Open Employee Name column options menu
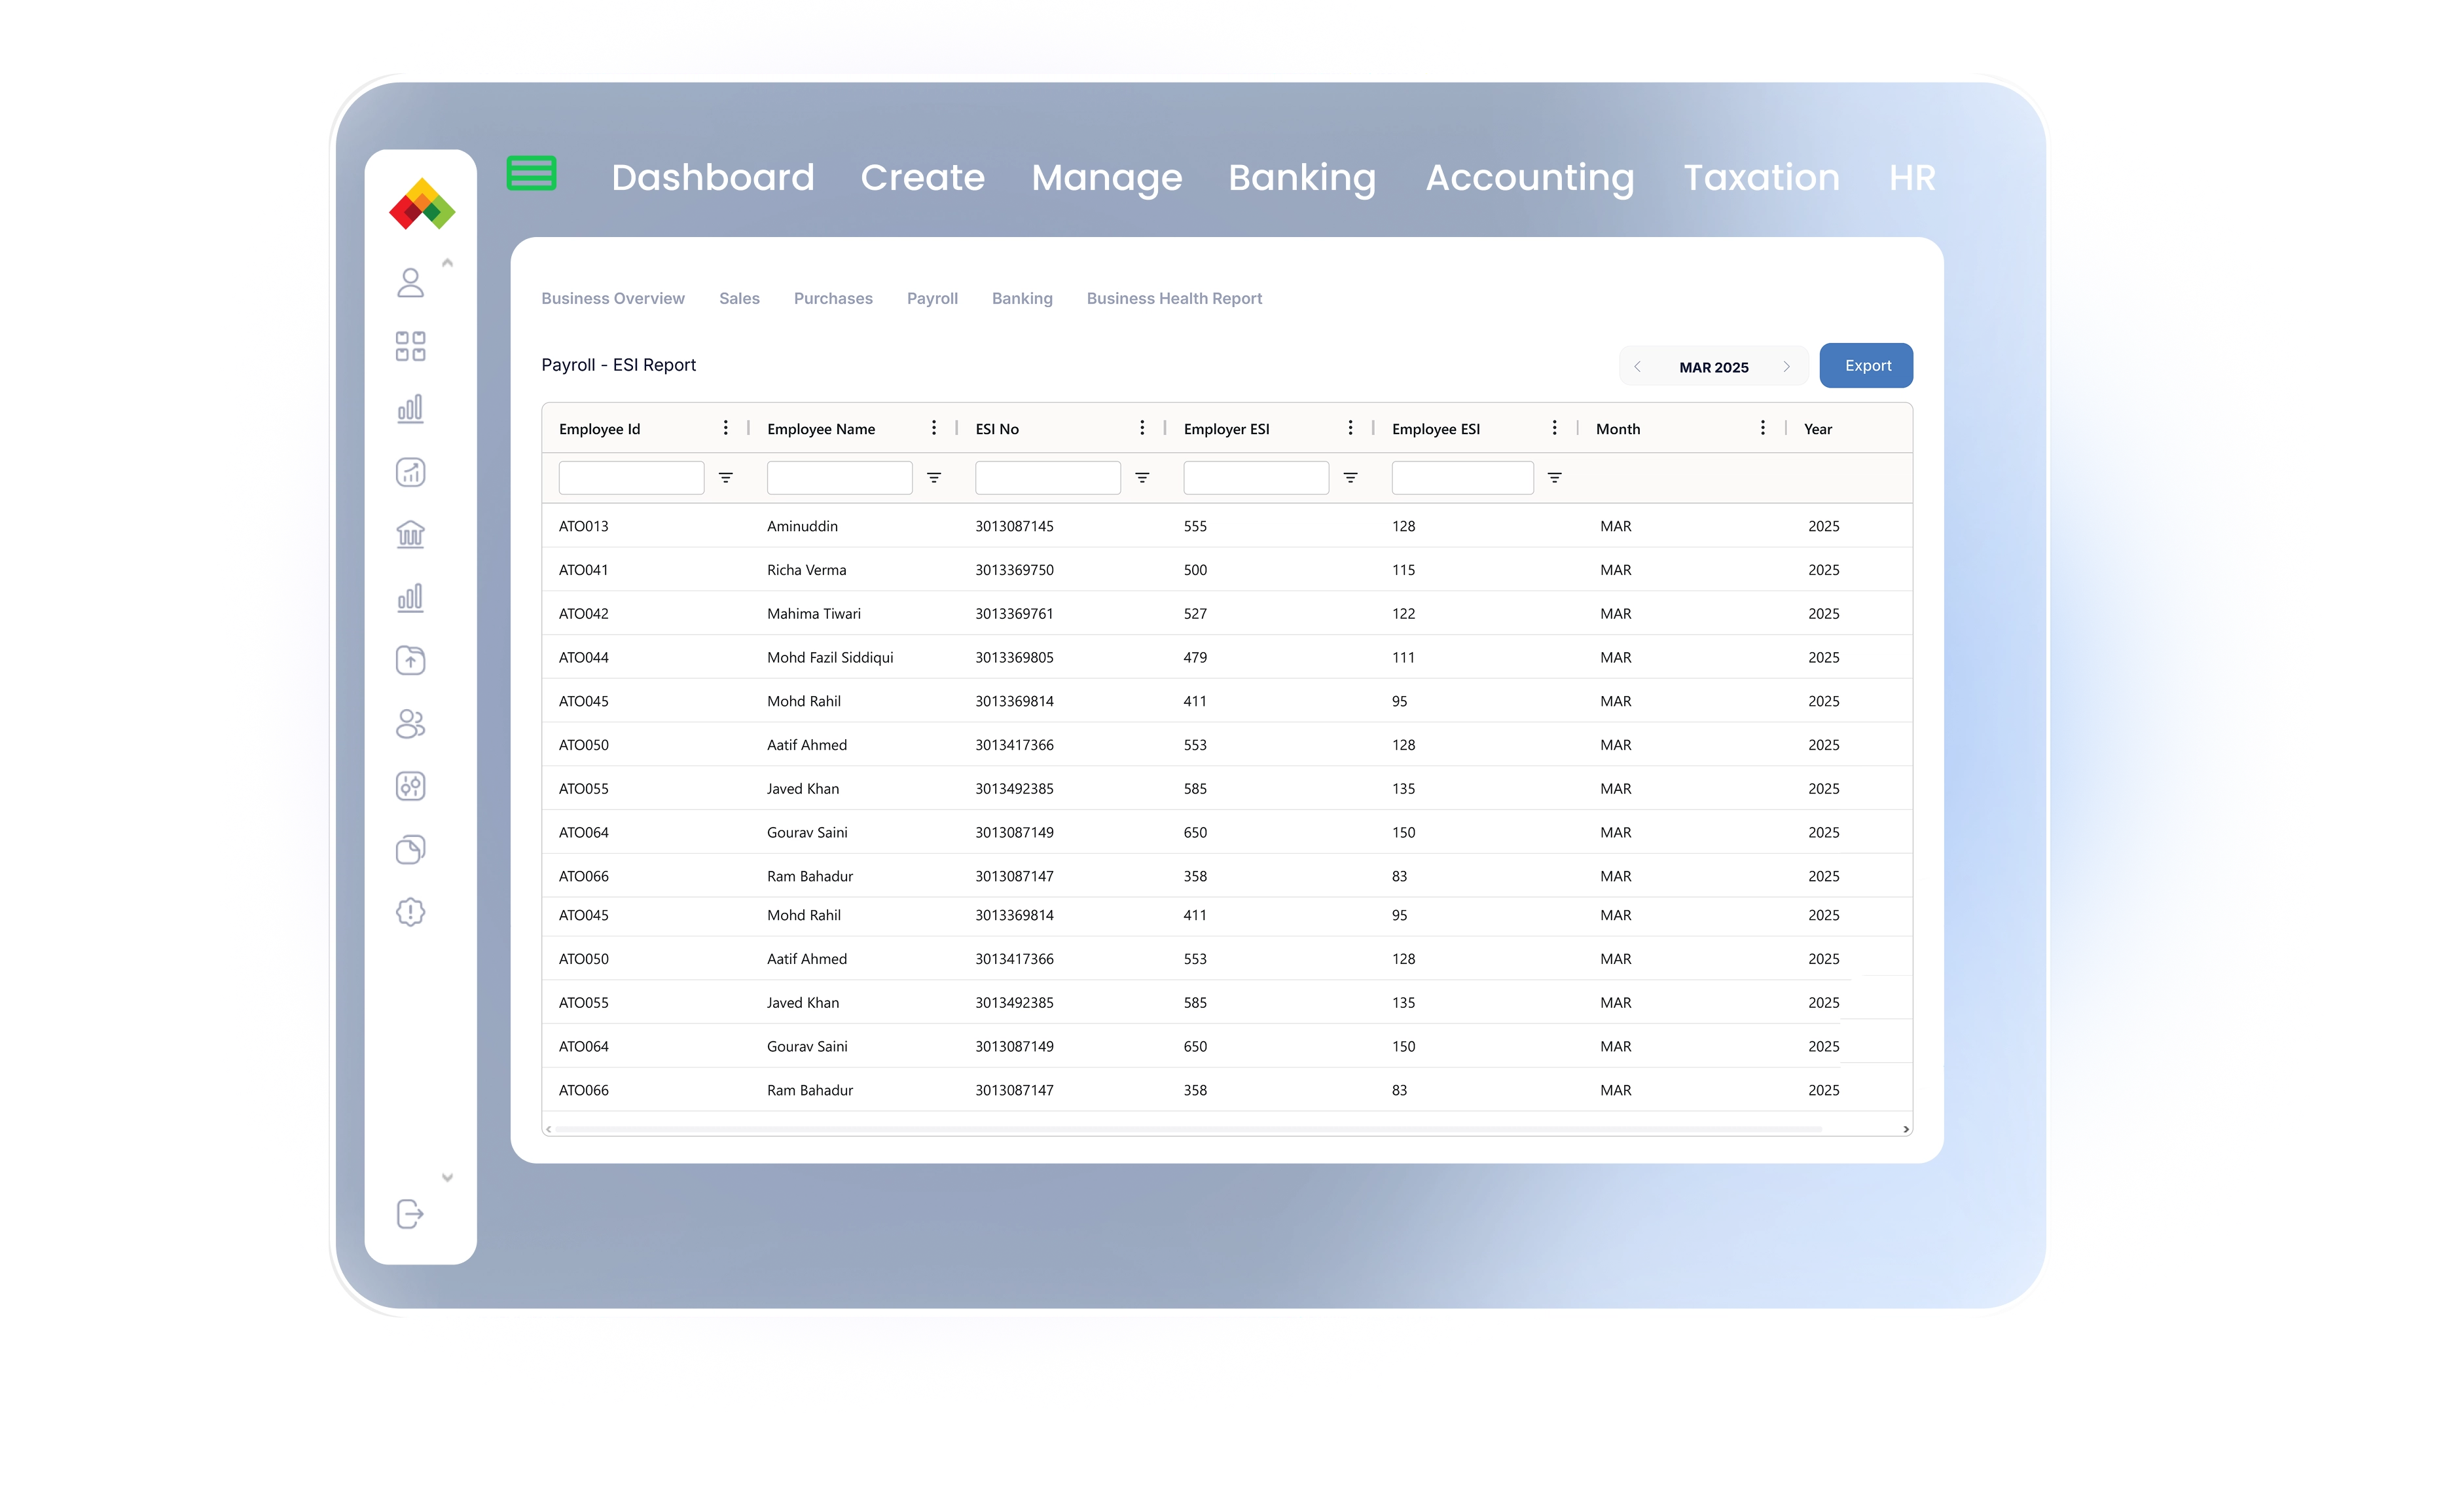This screenshot has height=1493, width=2464. point(934,428)
